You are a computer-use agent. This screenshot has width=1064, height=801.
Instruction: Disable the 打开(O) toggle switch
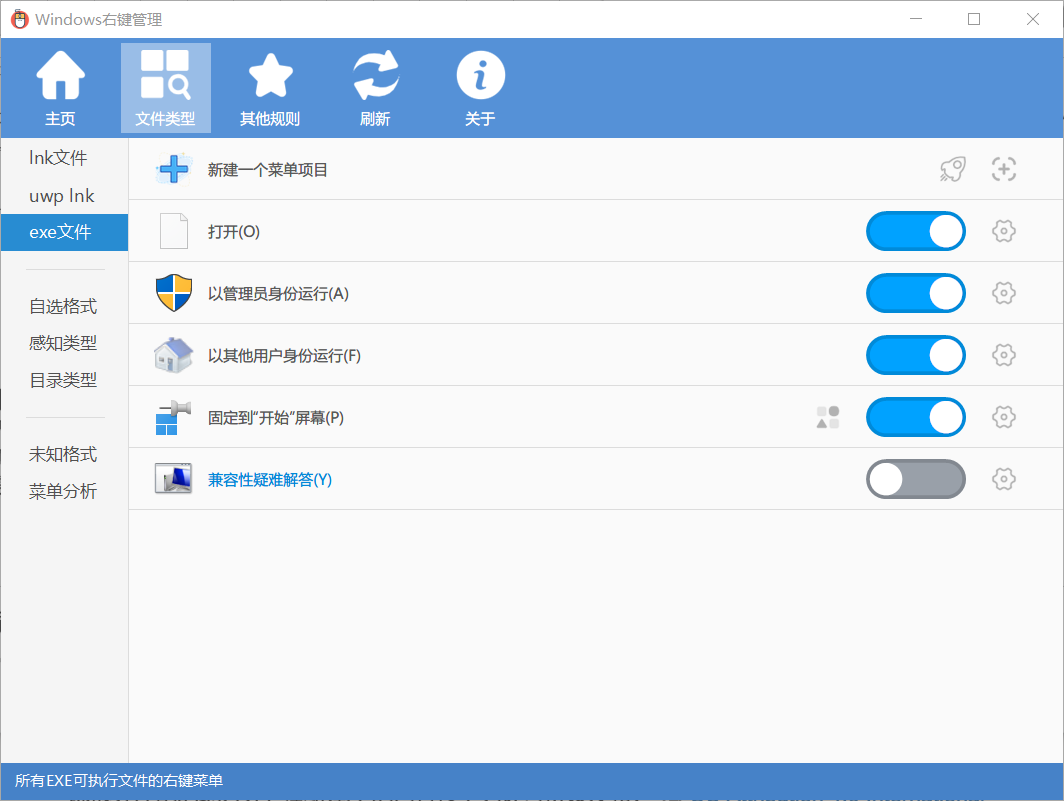(x=915, y=232)
